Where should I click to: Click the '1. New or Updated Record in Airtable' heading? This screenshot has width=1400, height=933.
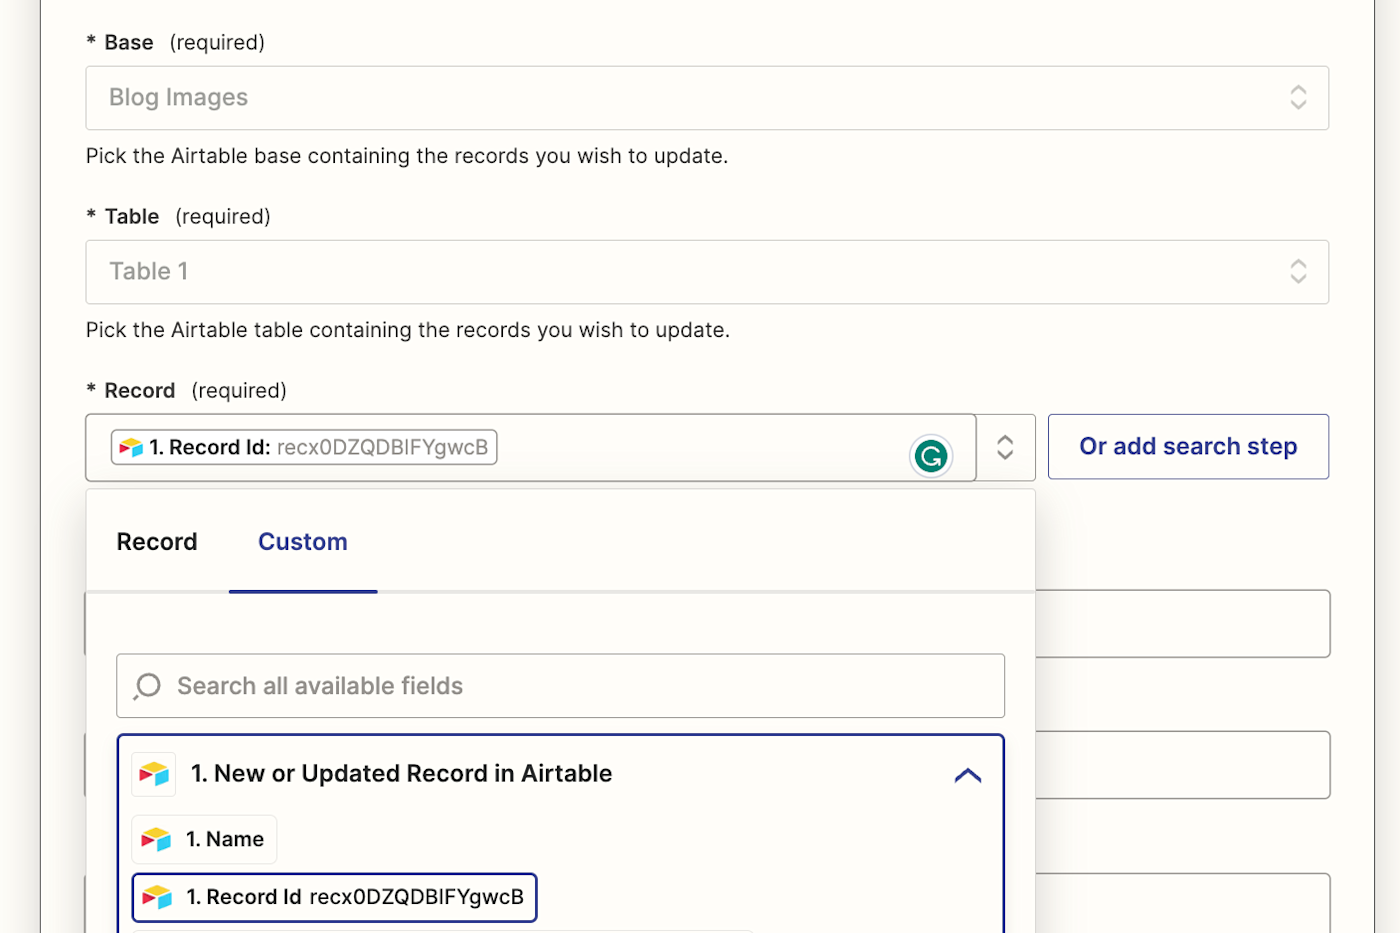(402, 774)
